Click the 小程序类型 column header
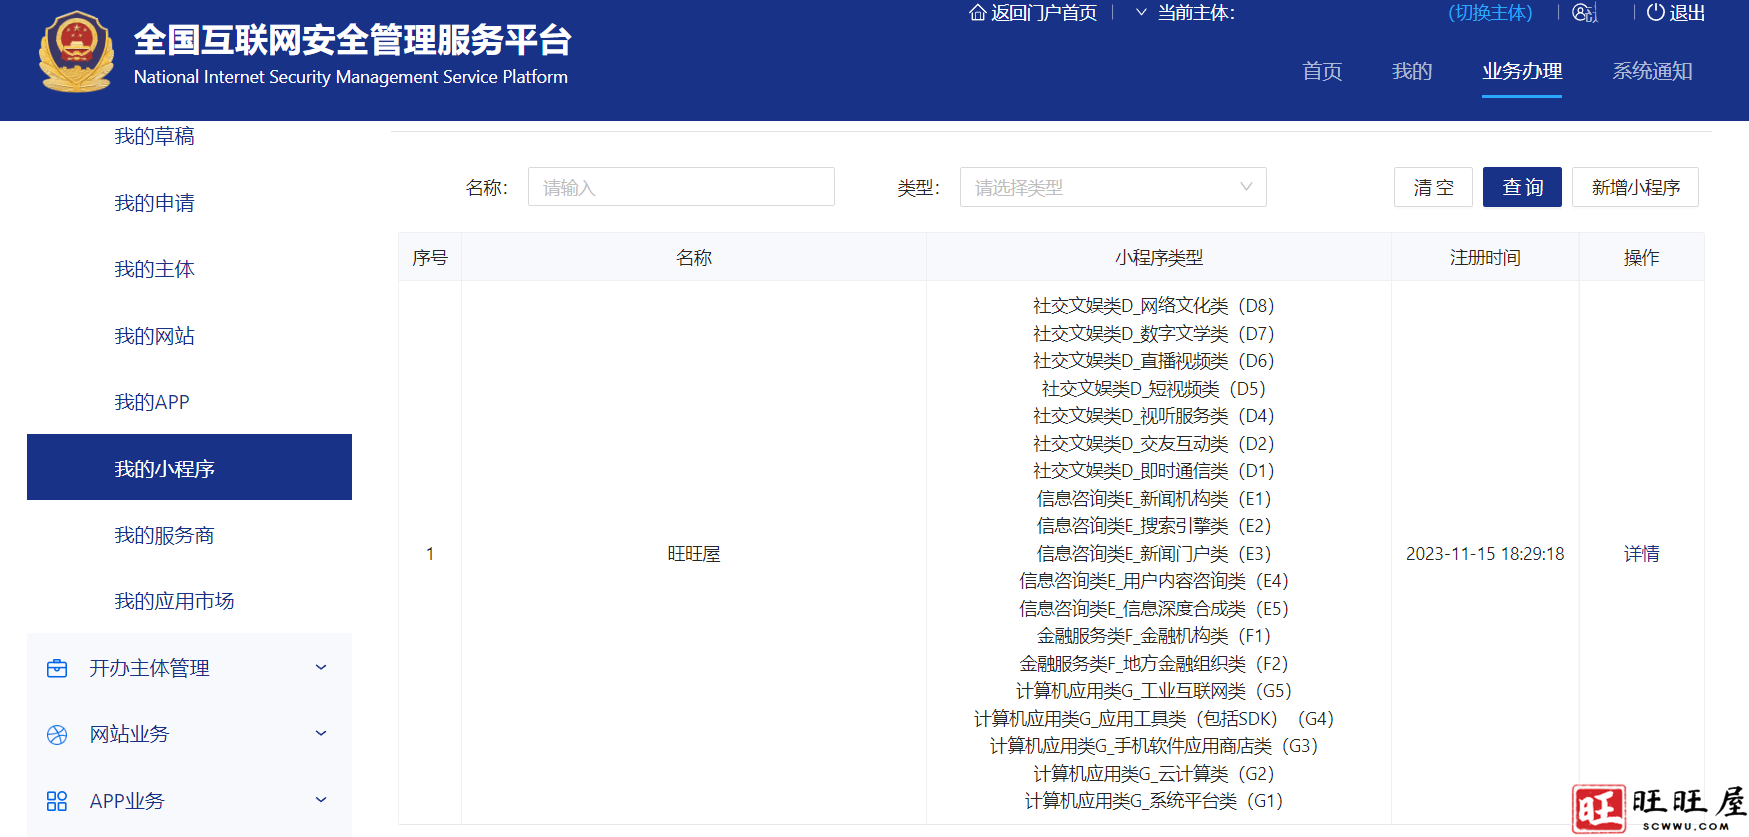Screen dimensions: 1749x837 tap(1158, 257)
